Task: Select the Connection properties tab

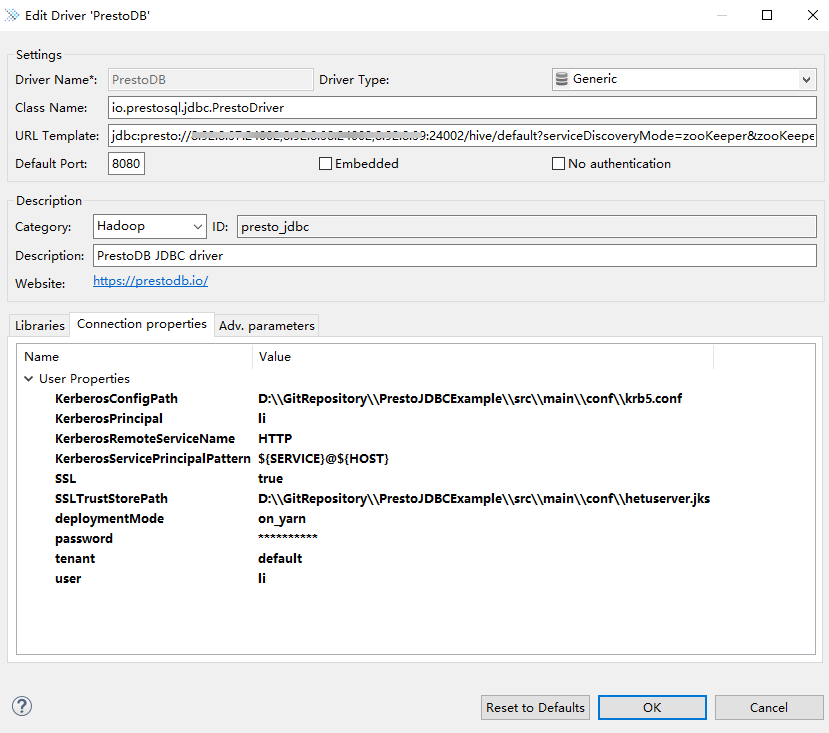Action: (142, 324)
